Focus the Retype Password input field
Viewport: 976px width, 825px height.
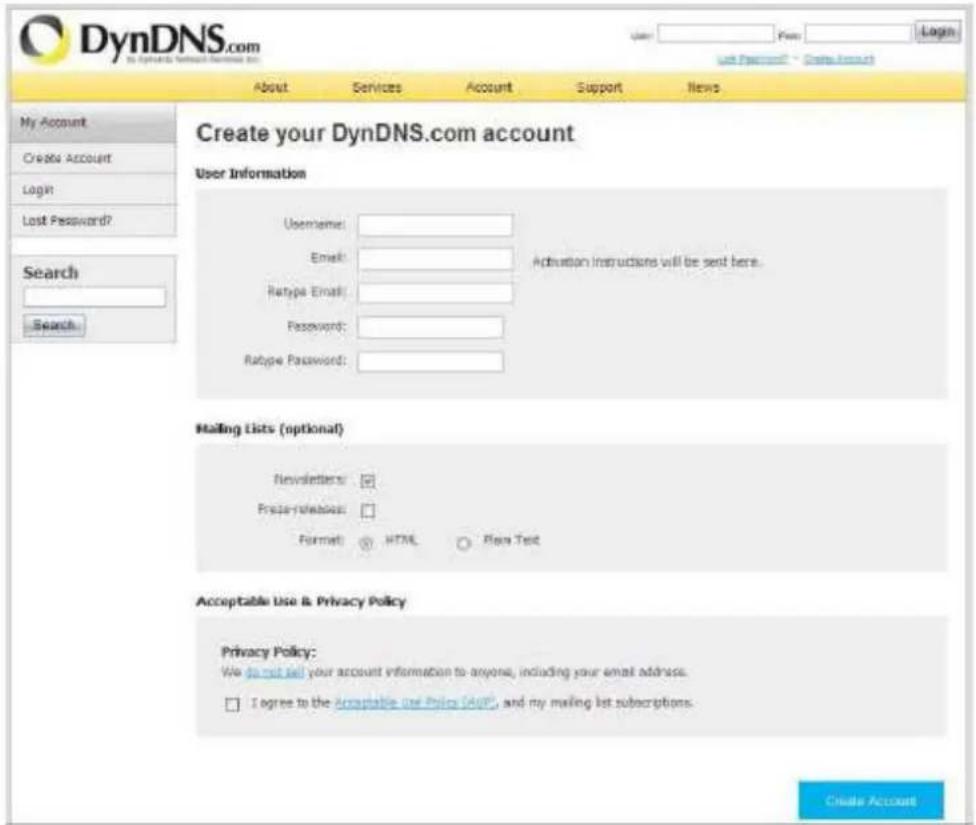coord(430,361)
